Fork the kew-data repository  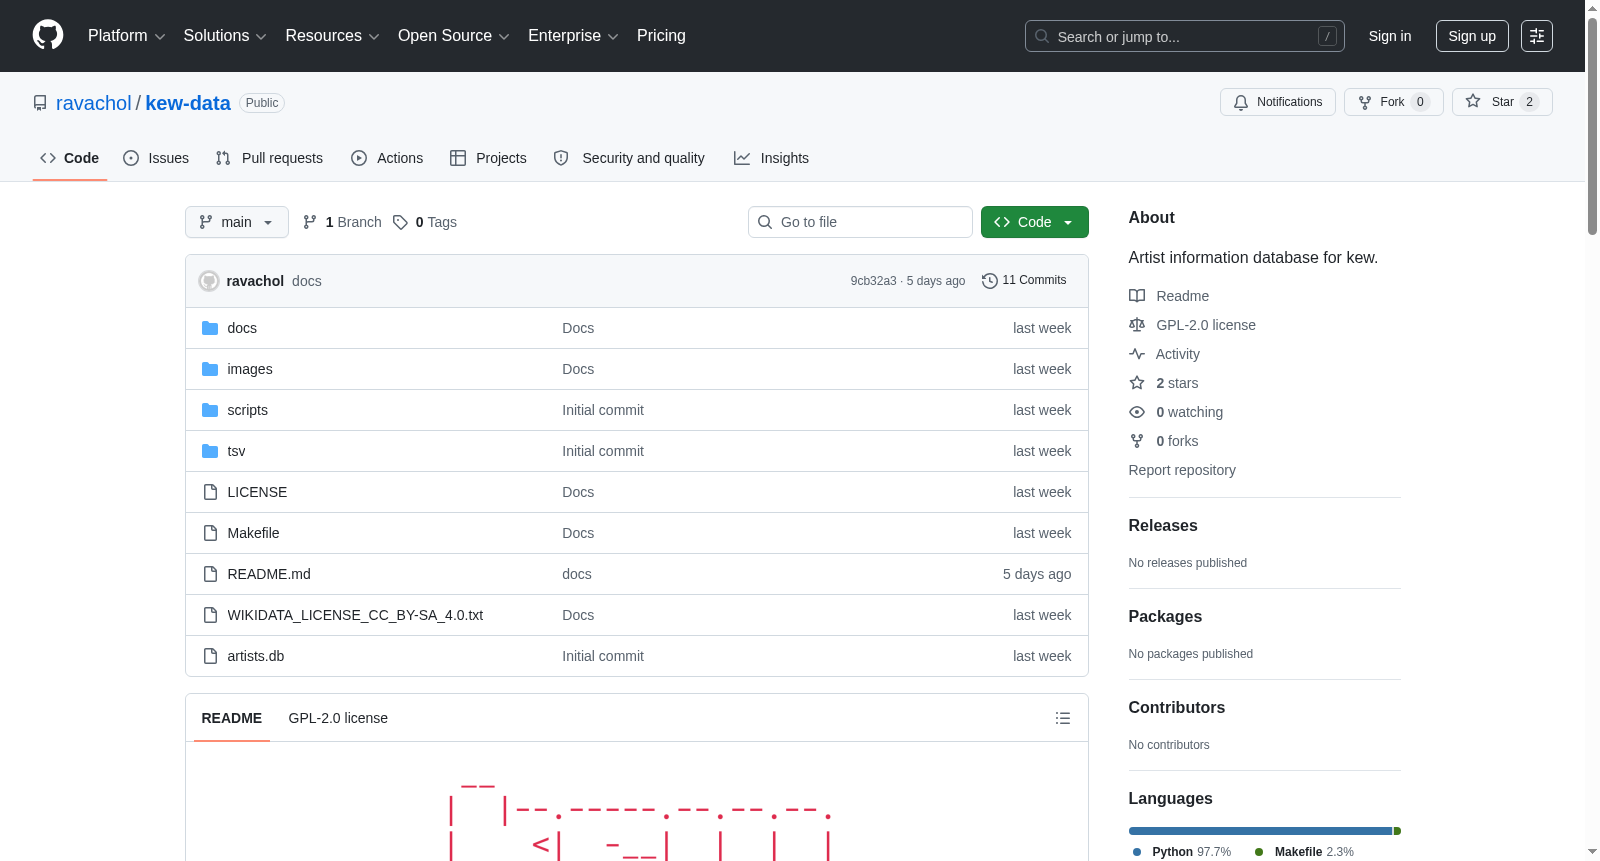[1394, 102]
